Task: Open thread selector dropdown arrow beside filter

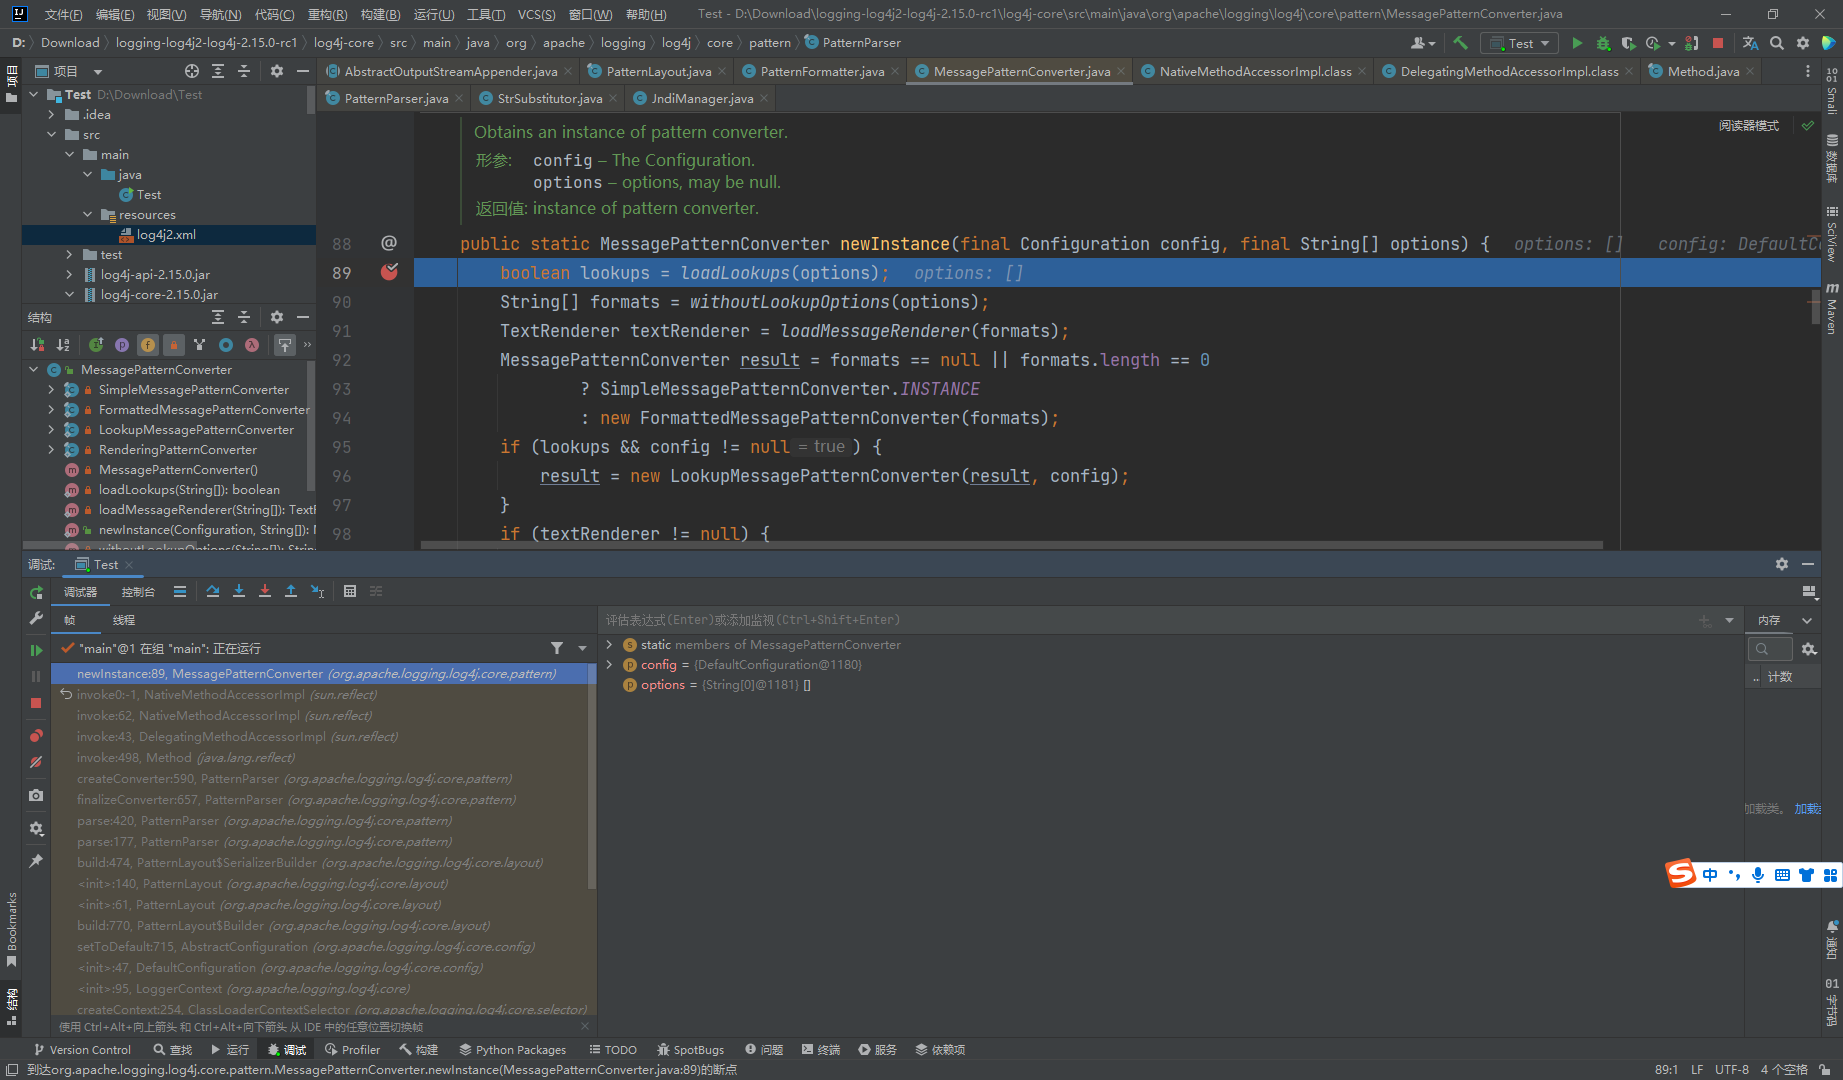Action: pos(583,648)
